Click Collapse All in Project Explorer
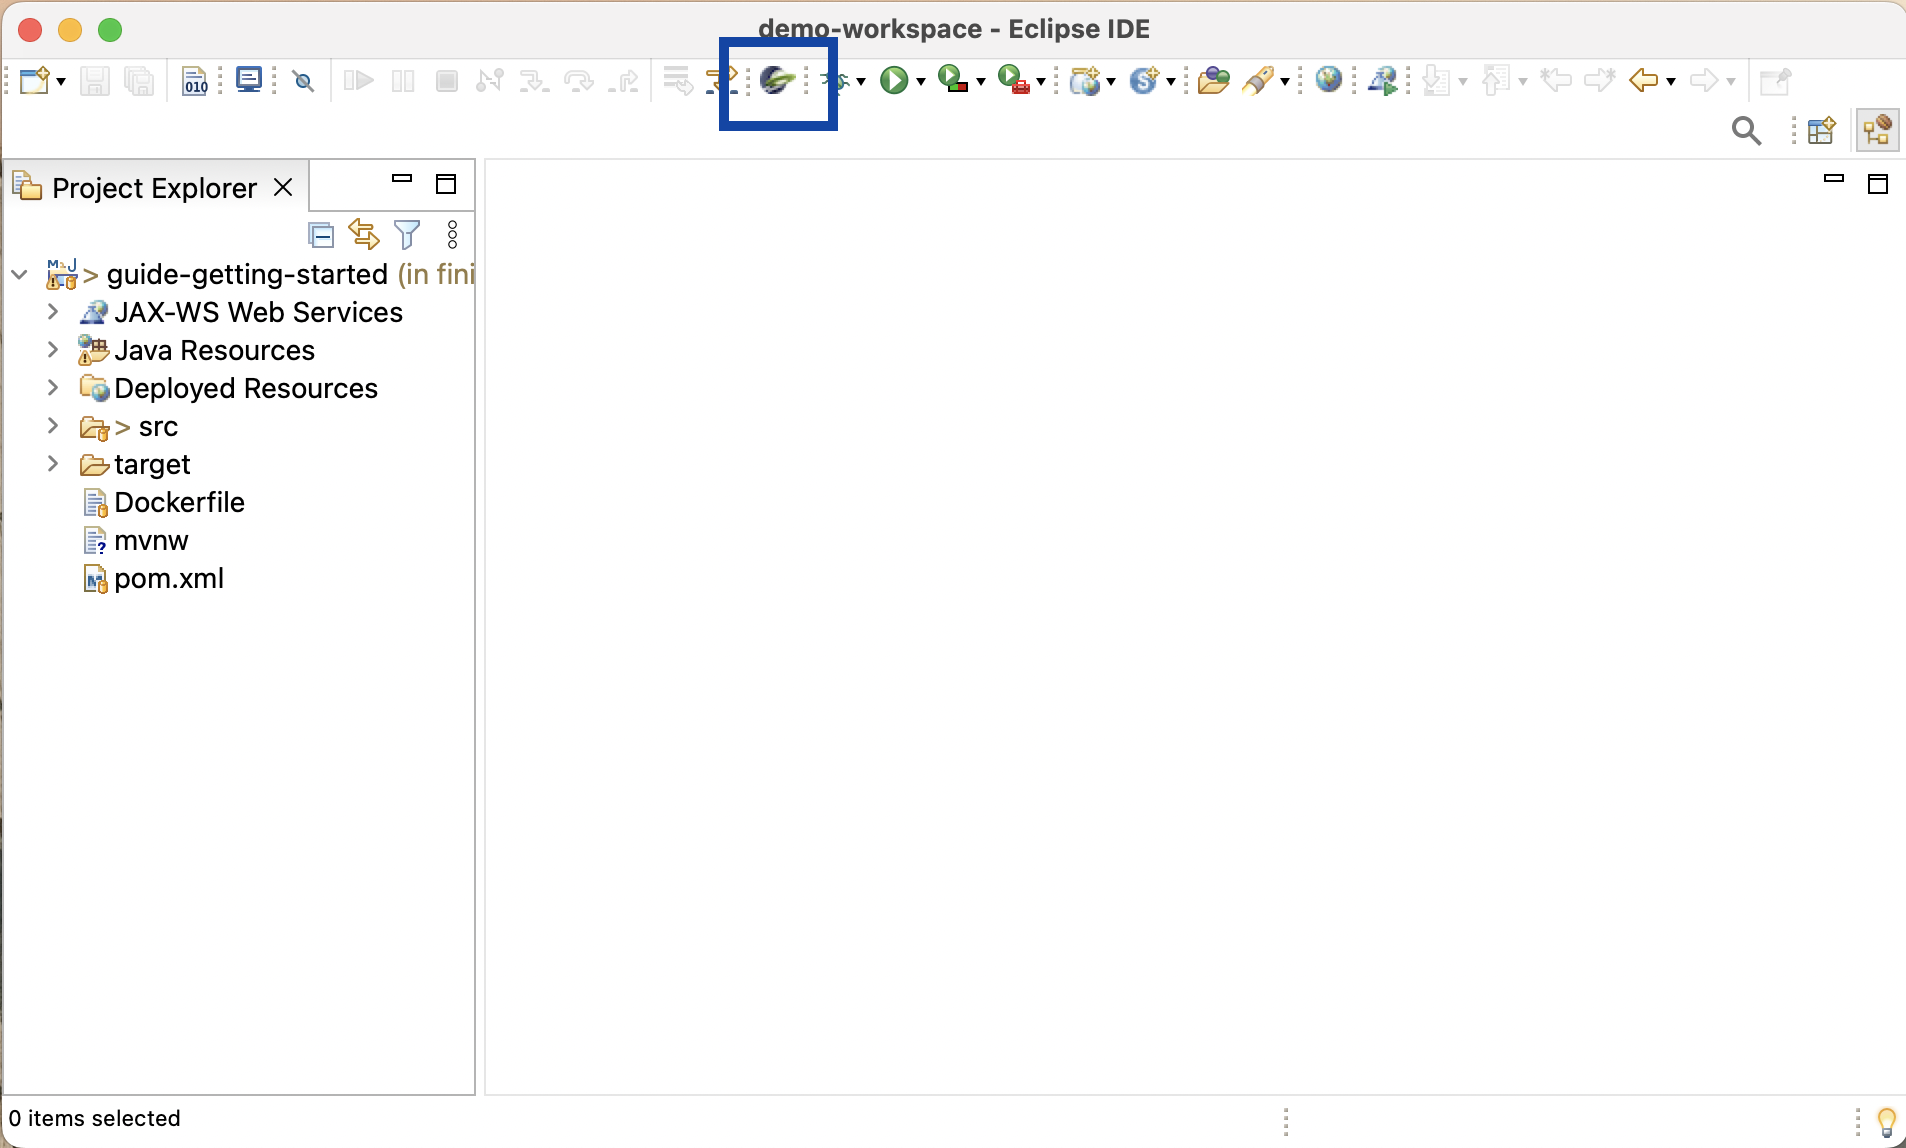The width and height of the screenshot is (1906, 1148). (x=321, y=235)
